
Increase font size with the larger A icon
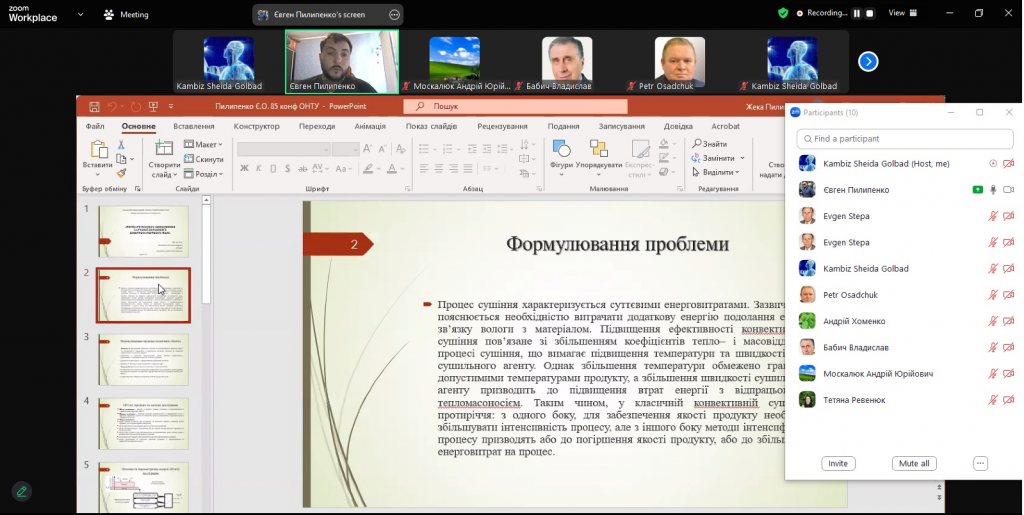368,149
